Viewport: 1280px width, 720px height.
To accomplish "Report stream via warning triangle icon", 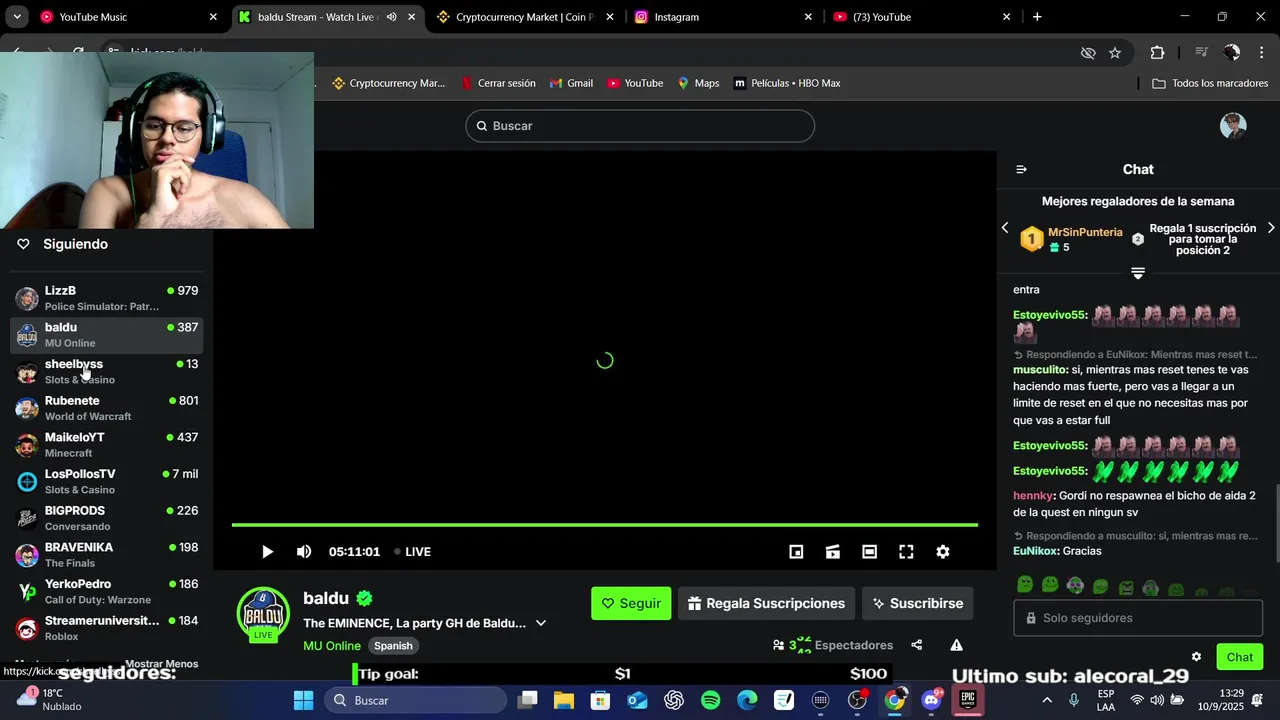I will click(x=956, y=645).
